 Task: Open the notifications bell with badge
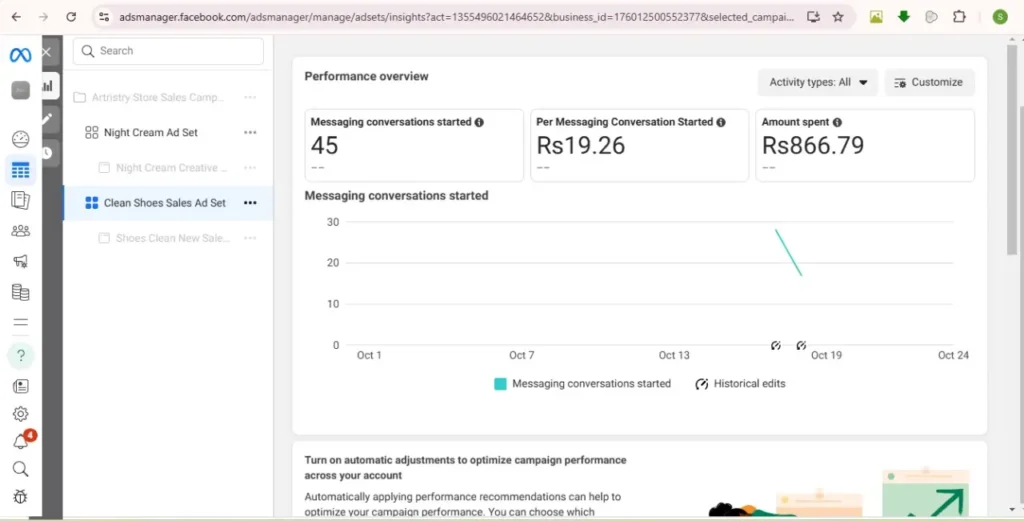coord(20,442)
